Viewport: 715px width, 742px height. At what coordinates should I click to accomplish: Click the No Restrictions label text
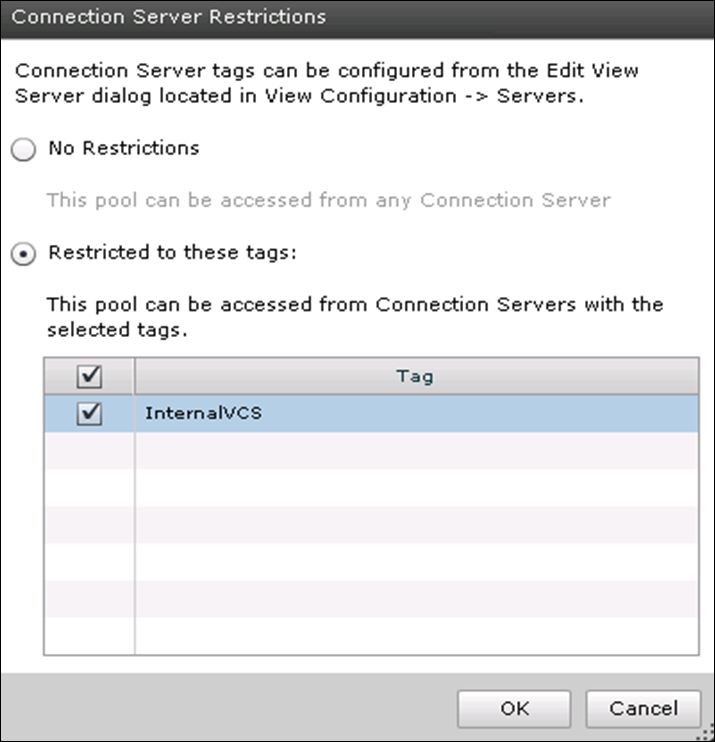click(x=124, y=149)
